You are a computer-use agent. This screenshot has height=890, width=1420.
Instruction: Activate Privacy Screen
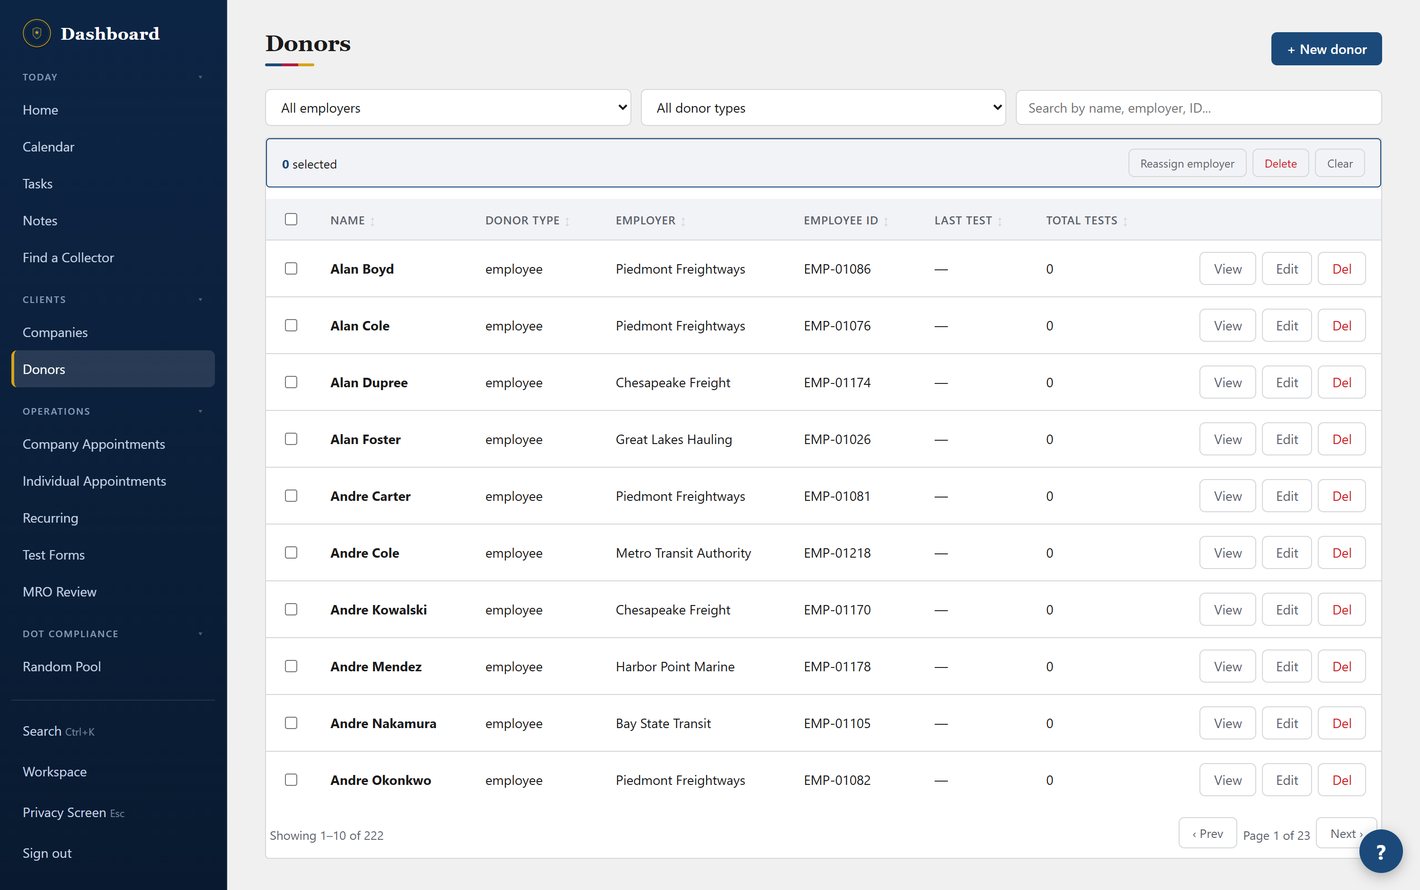(x=113, y=813)
